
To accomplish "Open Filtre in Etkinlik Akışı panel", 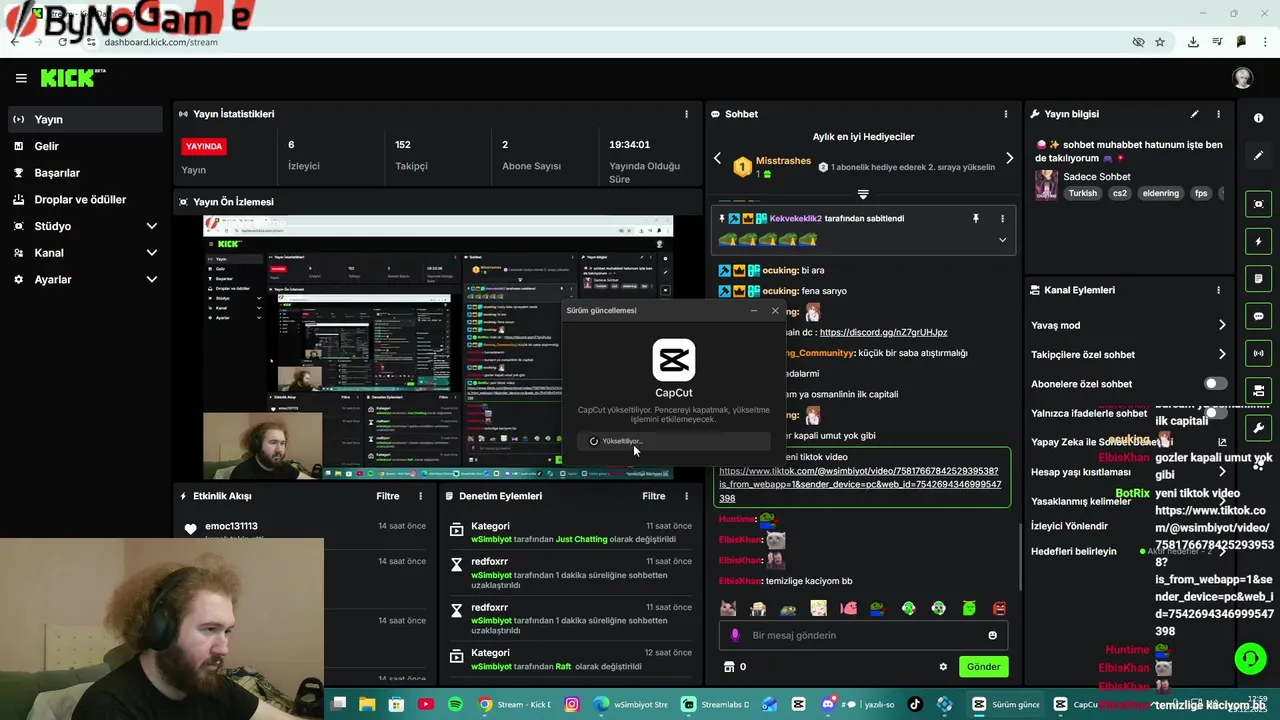I will click(388, 496).
